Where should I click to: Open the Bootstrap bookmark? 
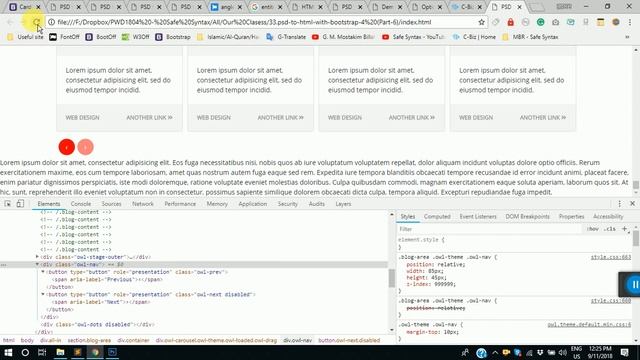(173, 37)
